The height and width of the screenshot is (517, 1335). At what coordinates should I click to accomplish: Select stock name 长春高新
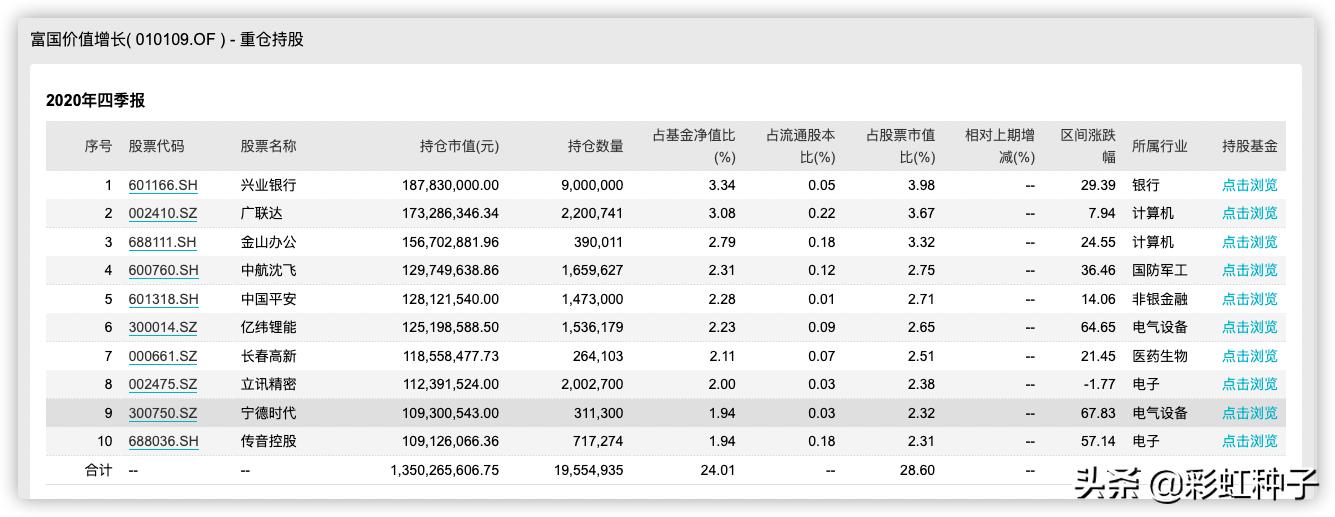pyautogui.click(x=268, y=356)
